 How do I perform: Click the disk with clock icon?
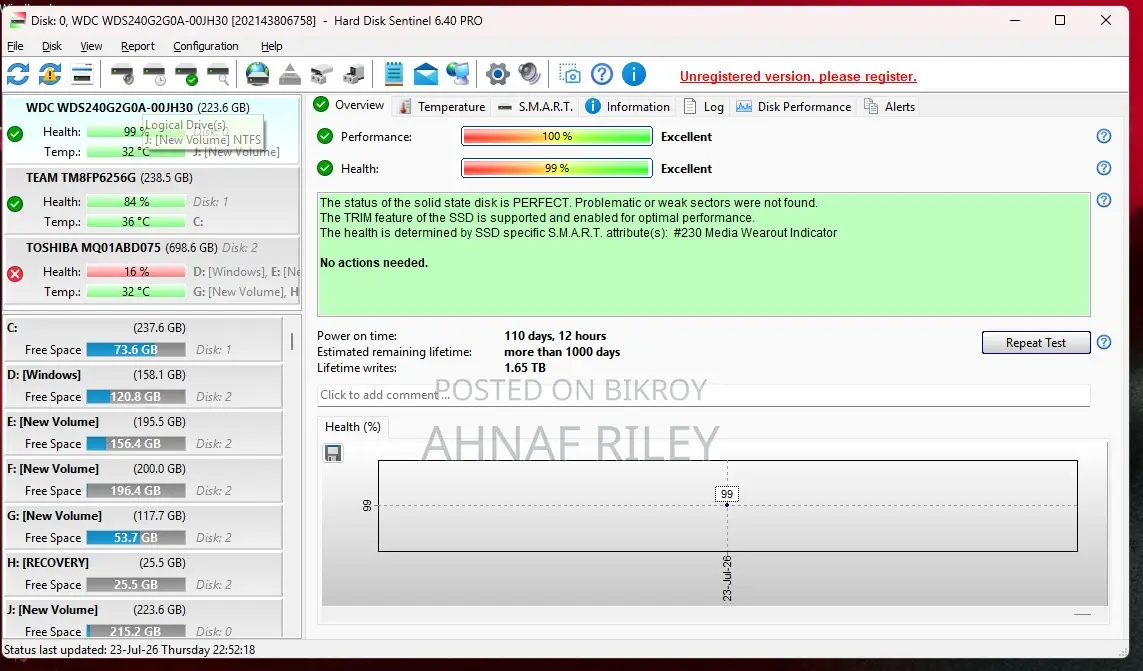[155, 74]
